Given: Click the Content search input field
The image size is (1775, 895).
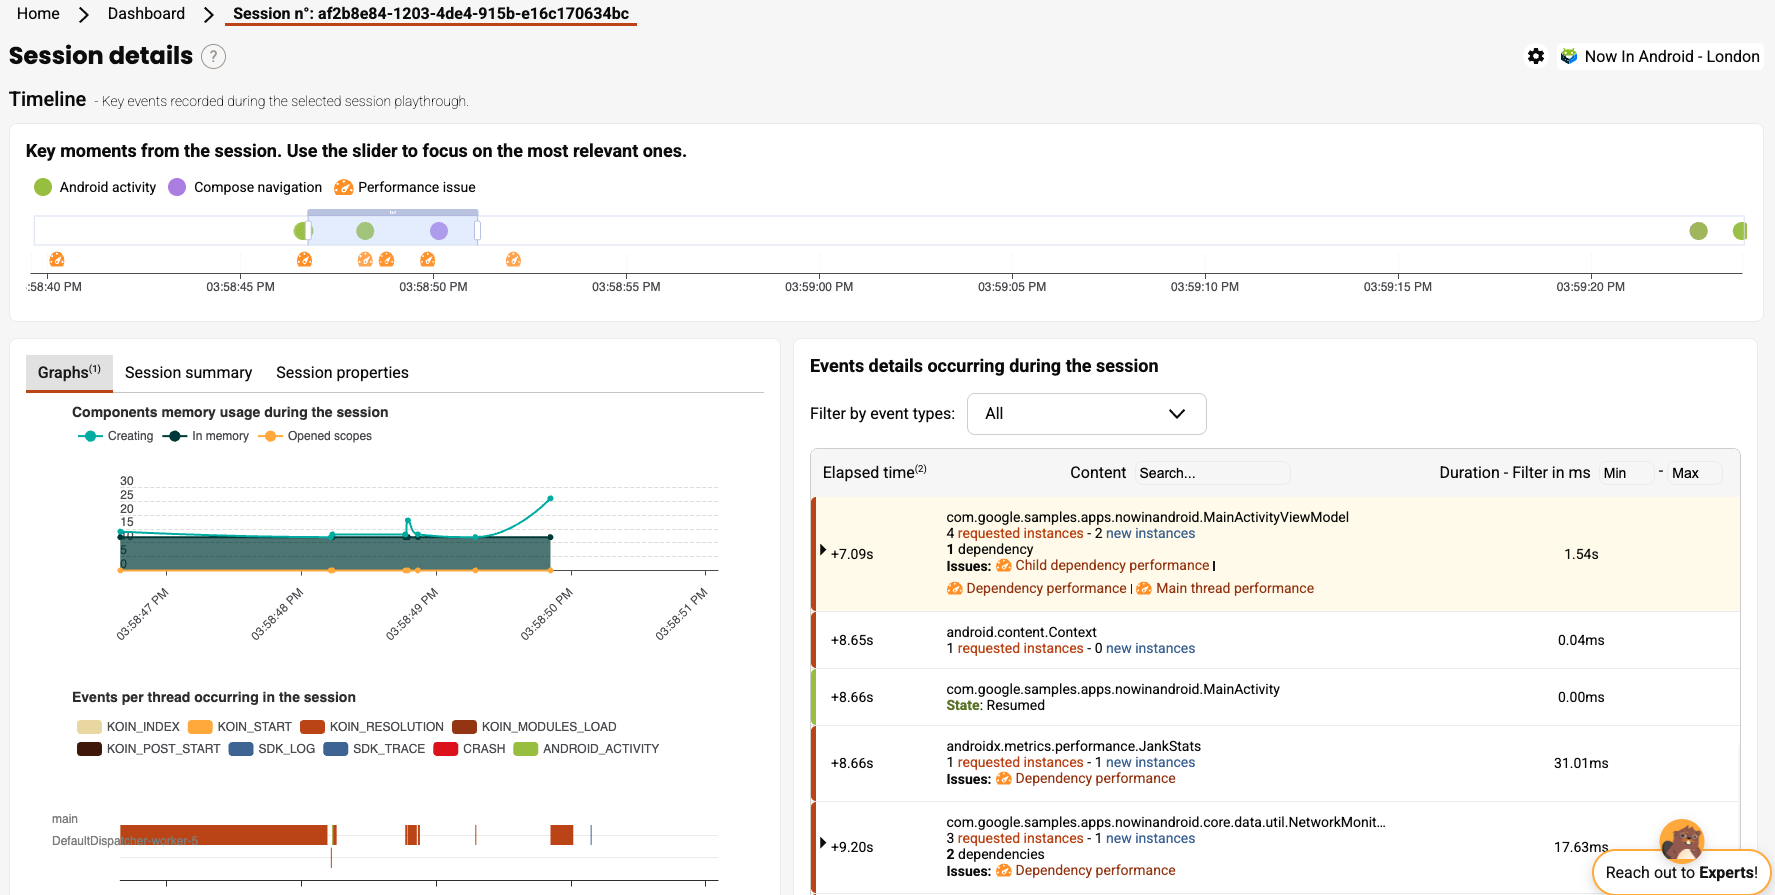Looking at the screenshot, I should pyautogui.click(x=1211, y=473).
